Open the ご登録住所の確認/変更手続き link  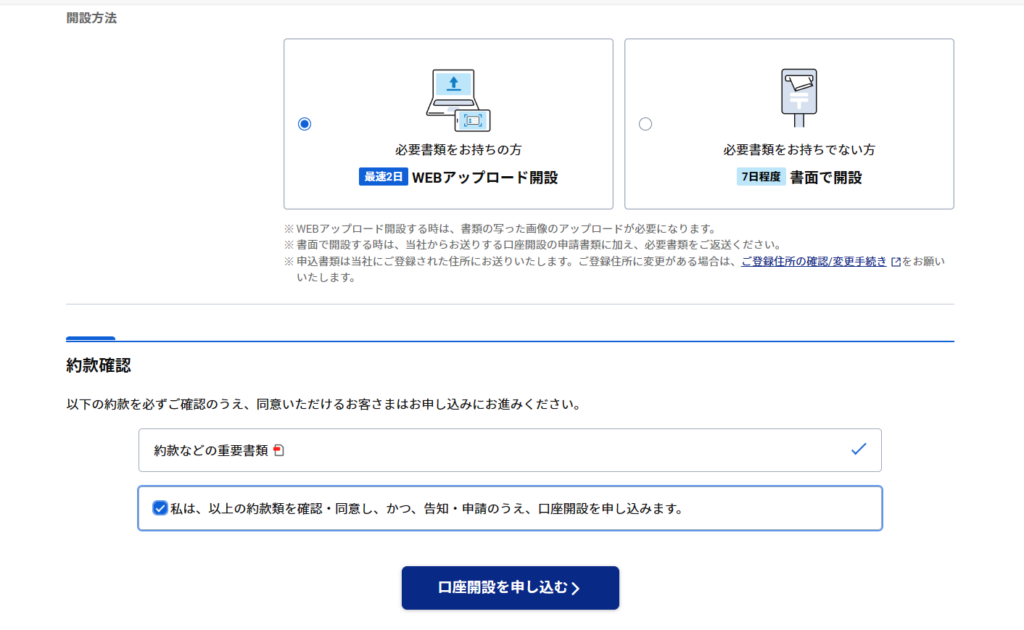(x=813, y=262)
